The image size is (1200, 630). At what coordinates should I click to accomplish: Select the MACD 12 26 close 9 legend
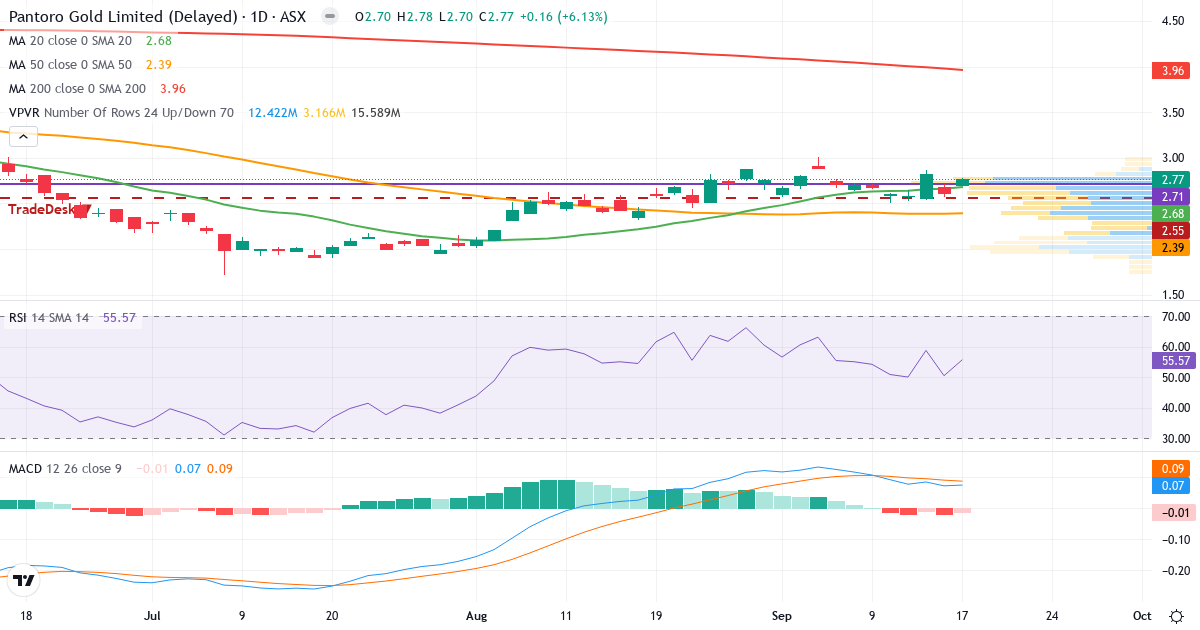coord(65,468)
